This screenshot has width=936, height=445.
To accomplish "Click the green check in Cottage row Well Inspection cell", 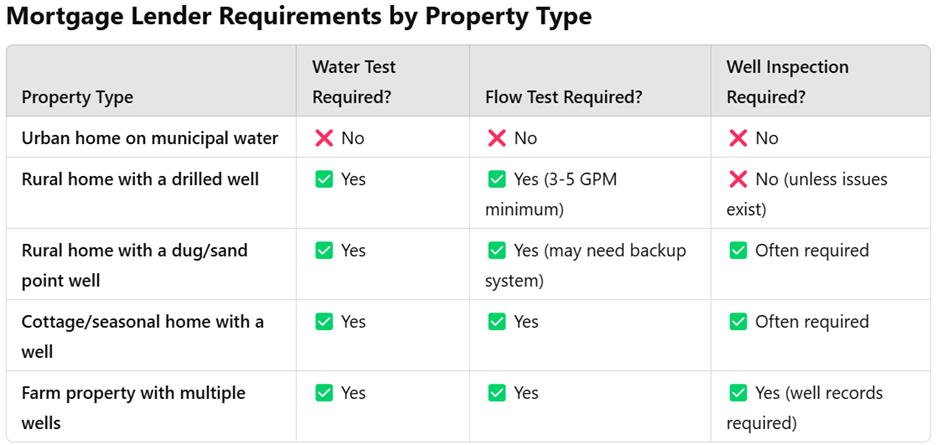I will coord(738,322).
